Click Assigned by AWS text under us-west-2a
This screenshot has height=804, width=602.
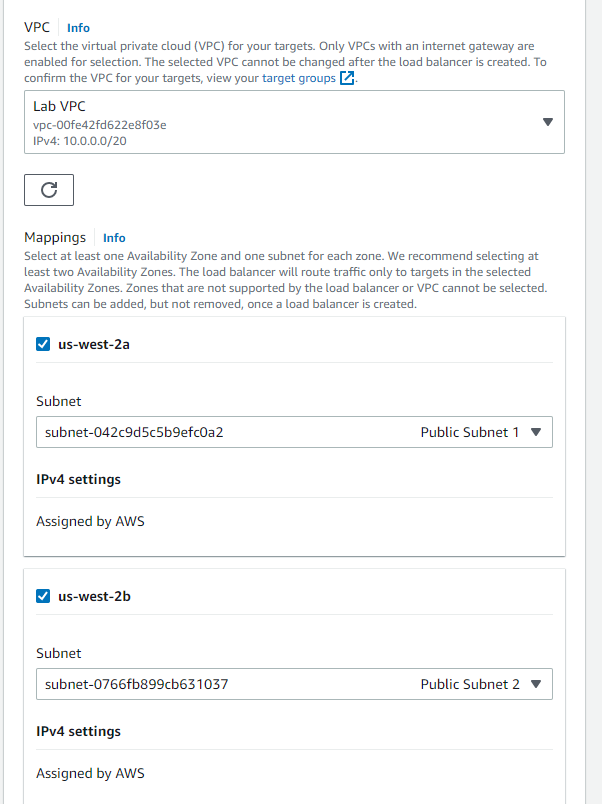pyautogui.click(x=90, y=521)
